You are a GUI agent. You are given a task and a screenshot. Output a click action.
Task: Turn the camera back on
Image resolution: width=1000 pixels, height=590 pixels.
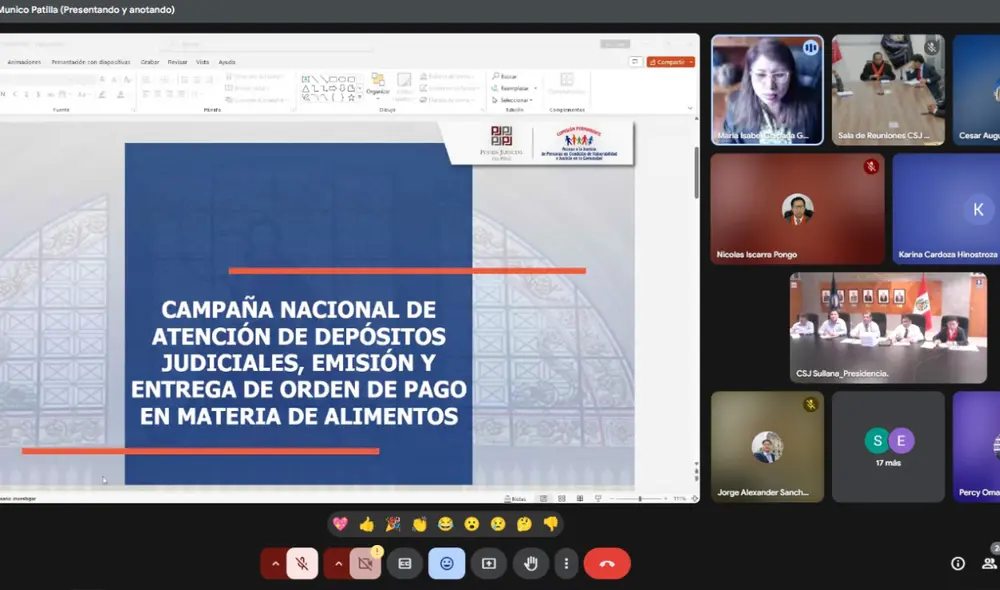(x=365, y=563)
